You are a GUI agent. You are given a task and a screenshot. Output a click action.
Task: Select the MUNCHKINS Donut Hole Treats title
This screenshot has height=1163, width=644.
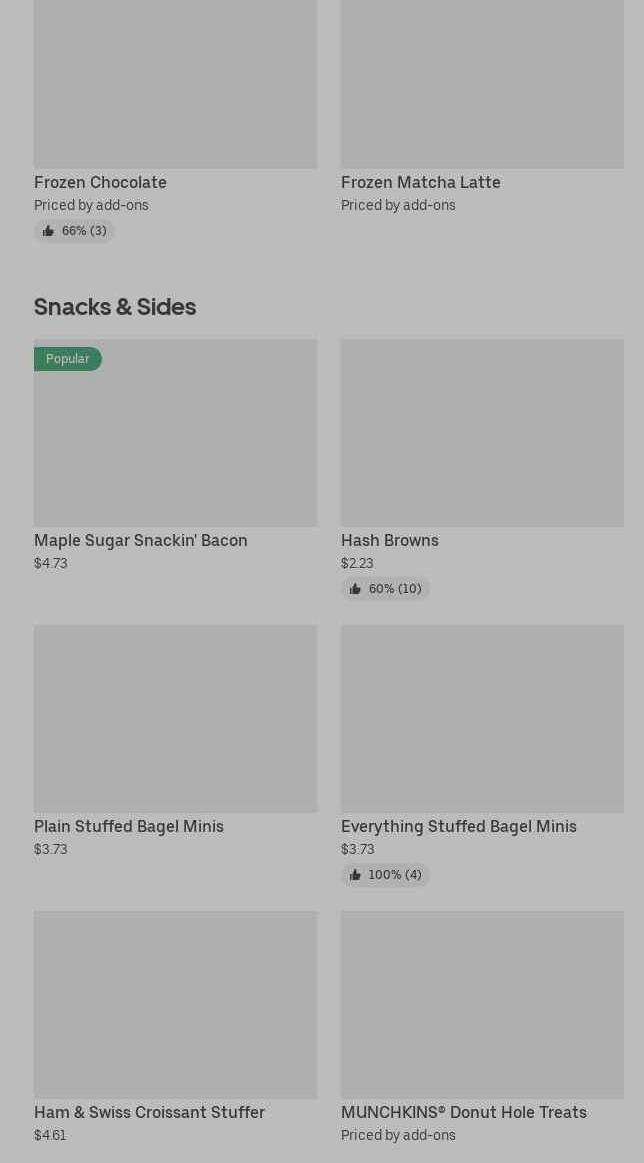[464, 1112]
